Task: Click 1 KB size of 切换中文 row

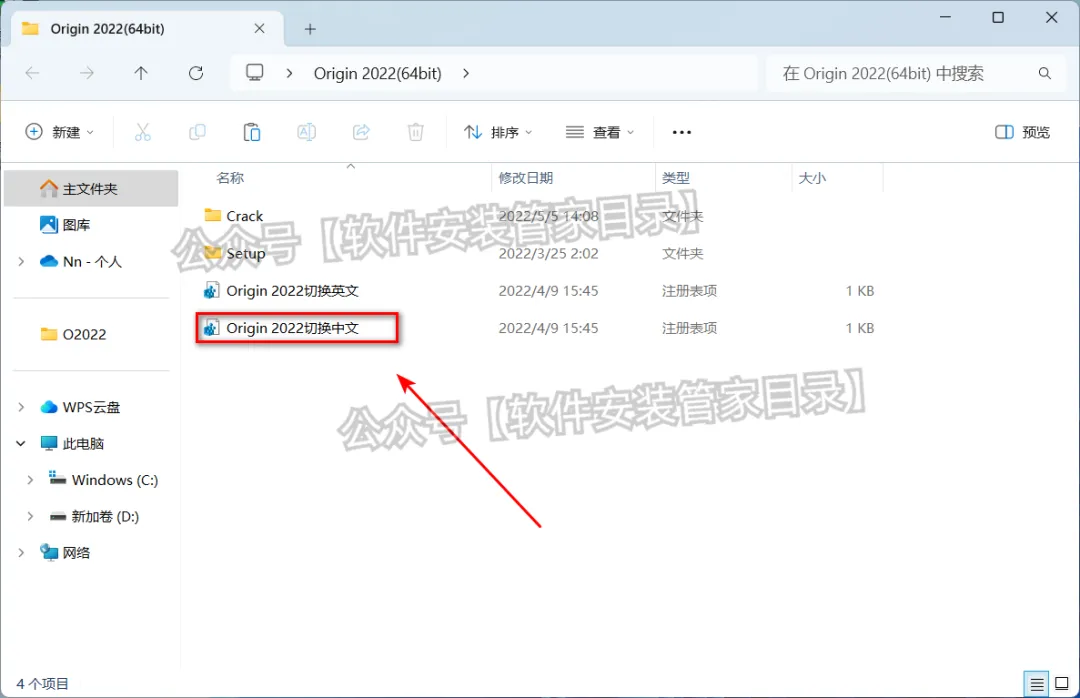Action: point(860,328)
